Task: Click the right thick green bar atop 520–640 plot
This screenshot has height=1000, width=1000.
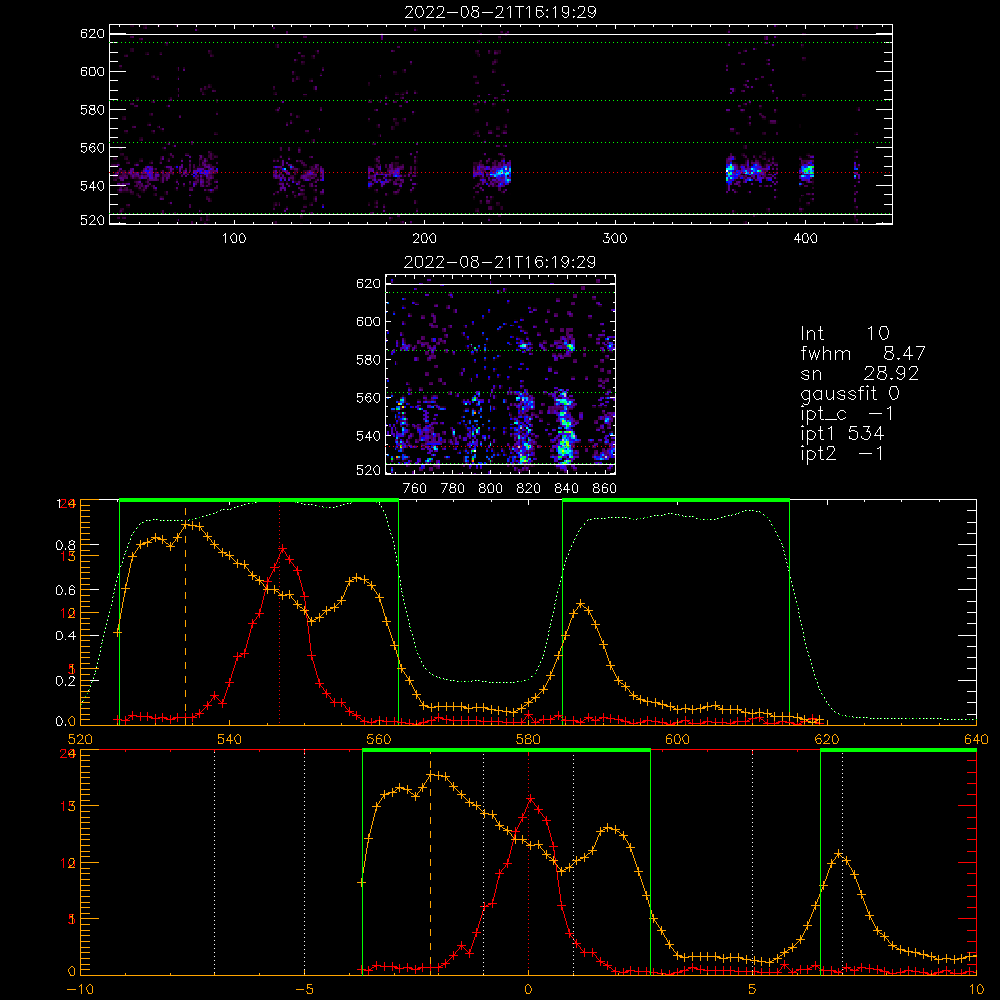Action: 676,500
